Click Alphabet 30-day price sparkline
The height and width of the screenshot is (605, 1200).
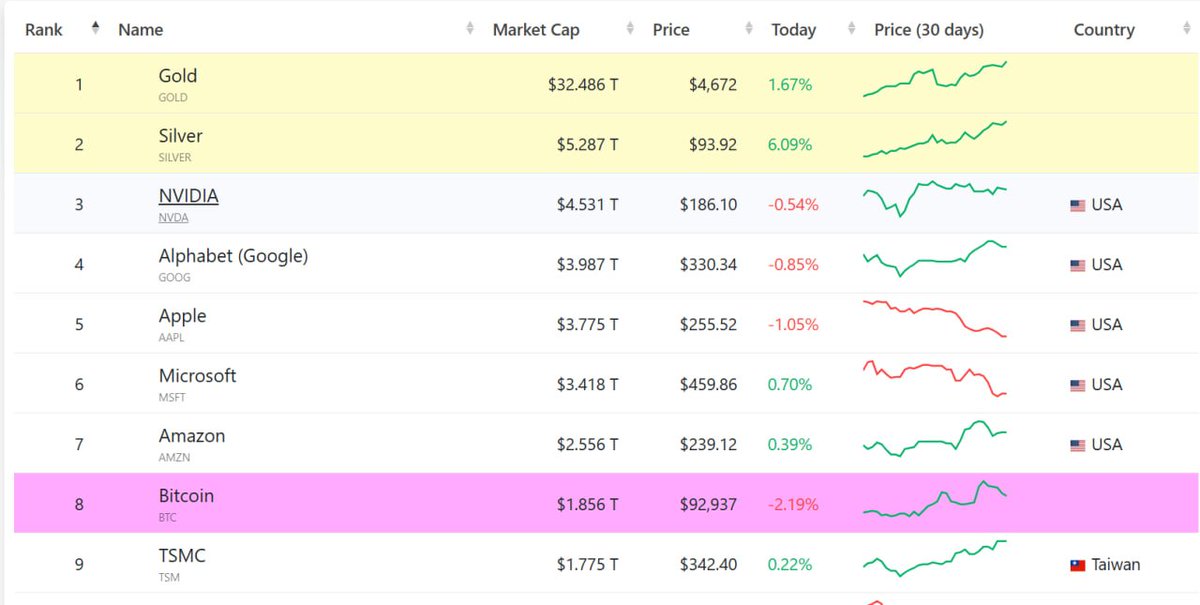(935, 258)
